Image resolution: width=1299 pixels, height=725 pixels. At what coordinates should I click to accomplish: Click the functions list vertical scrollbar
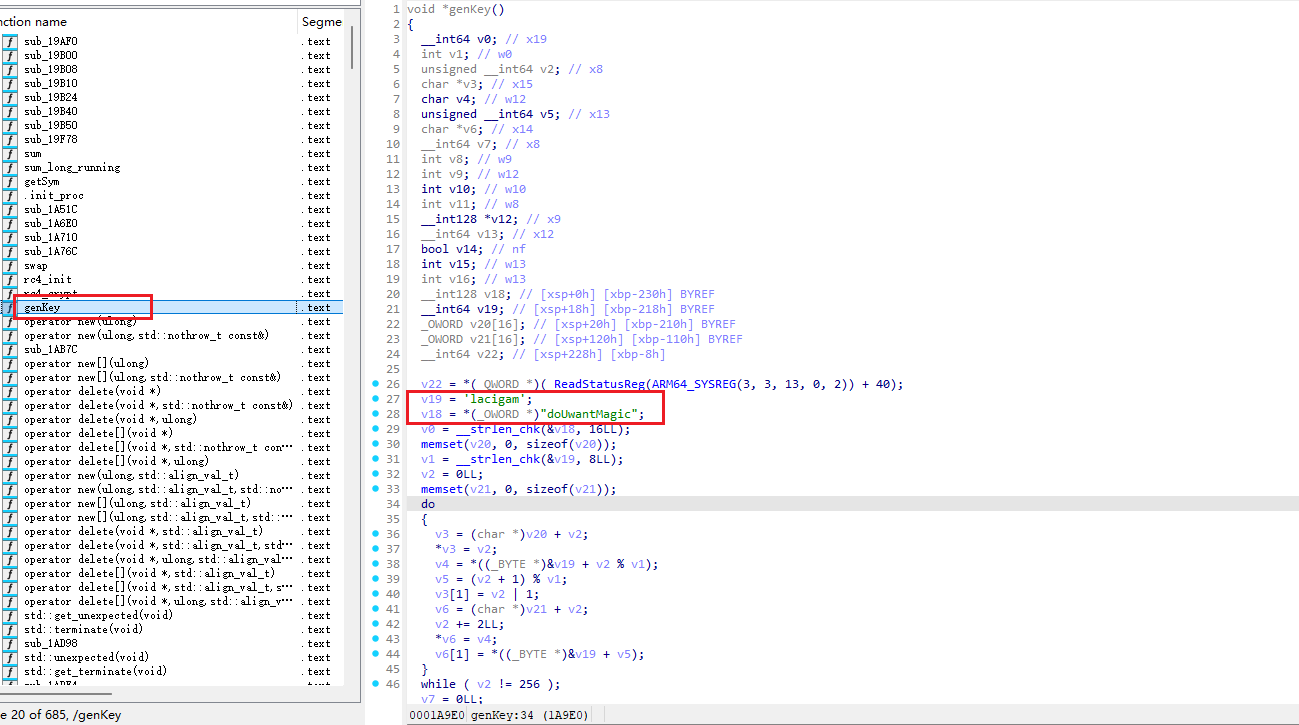(351, 48)
